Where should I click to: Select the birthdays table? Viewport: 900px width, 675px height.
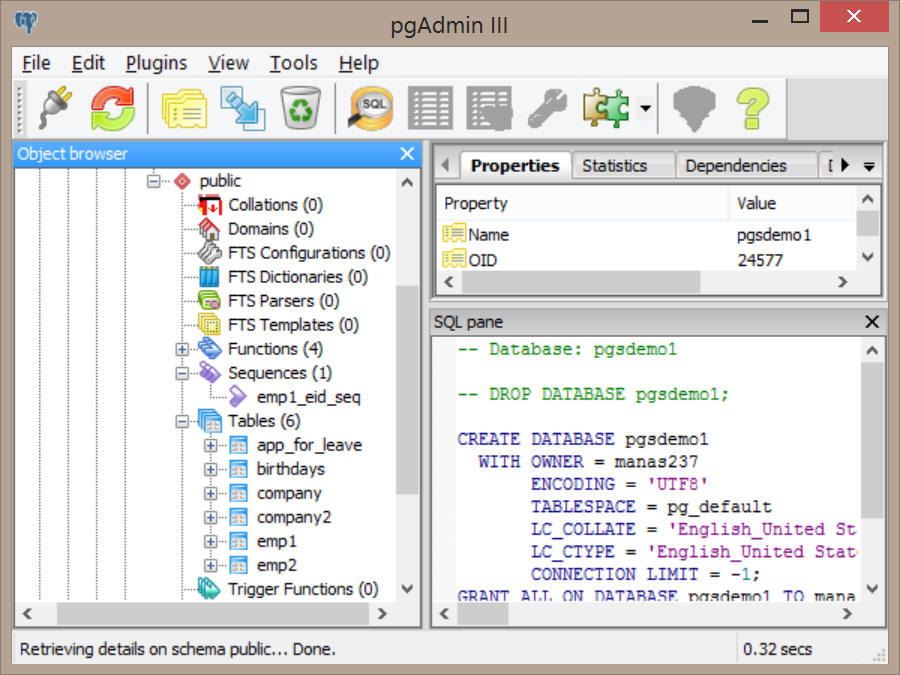[x=290, y=470]
